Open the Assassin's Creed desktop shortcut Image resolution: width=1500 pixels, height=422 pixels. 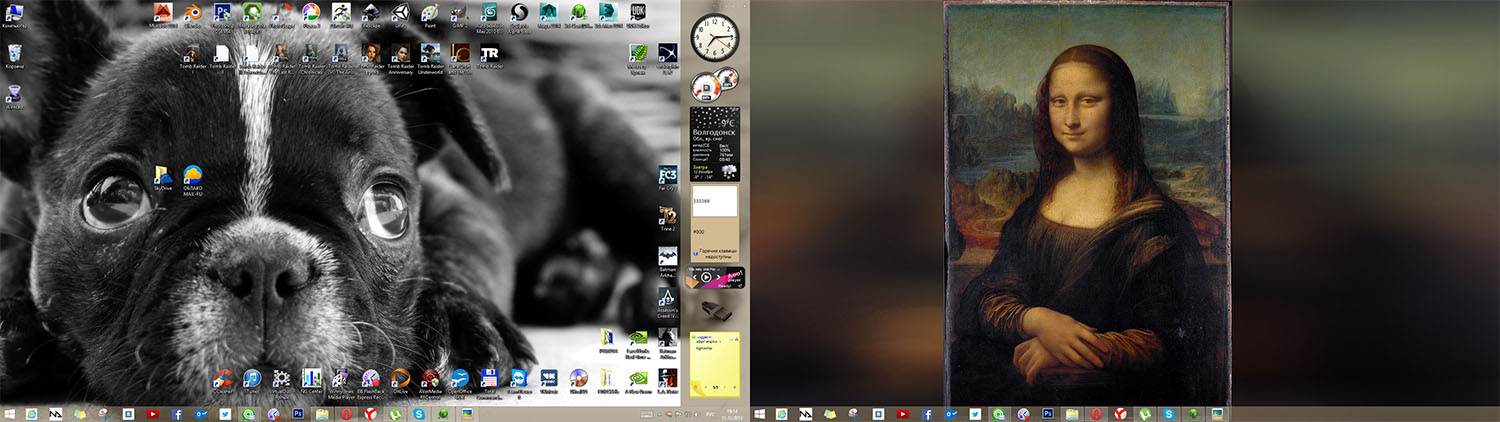[668, 300]
